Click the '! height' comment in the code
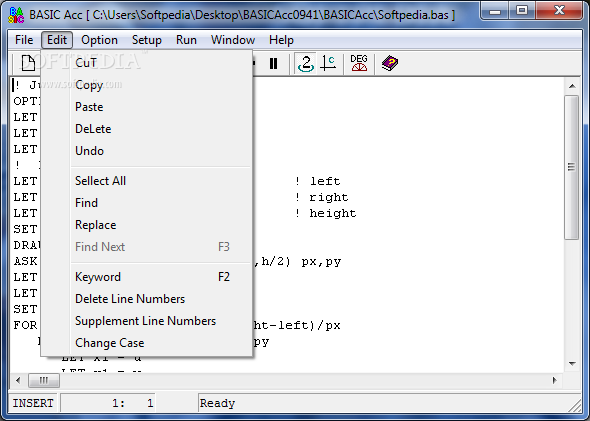 pos(325,213)
